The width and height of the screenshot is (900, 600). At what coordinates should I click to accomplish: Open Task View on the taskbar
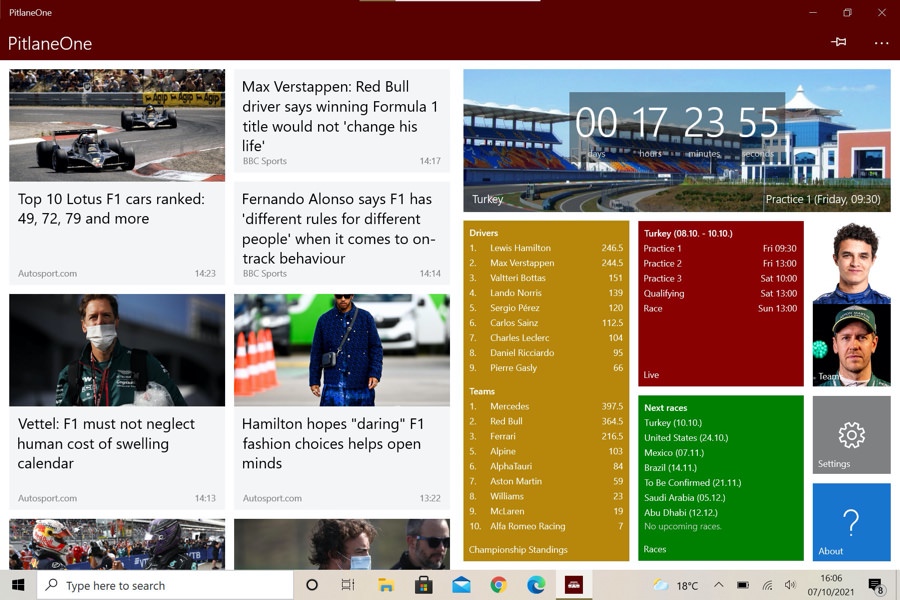coord(348,585)
